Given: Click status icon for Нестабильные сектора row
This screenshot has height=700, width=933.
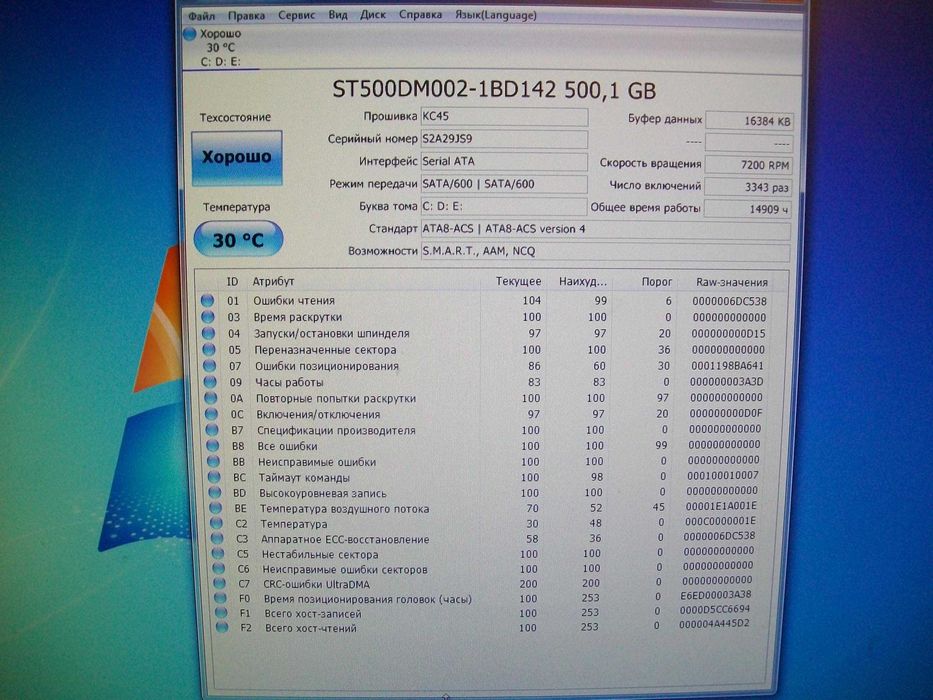Looking at the screenshot, I should point(218,554).
